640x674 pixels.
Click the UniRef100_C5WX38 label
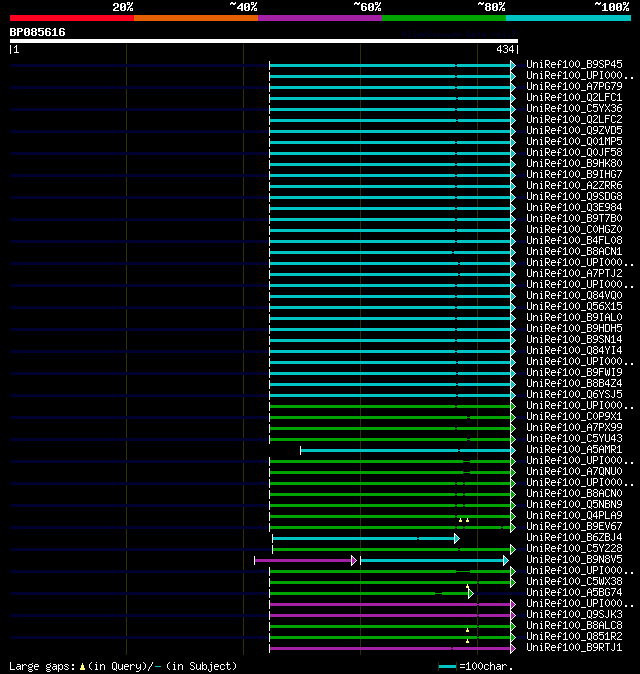(574, 582)
